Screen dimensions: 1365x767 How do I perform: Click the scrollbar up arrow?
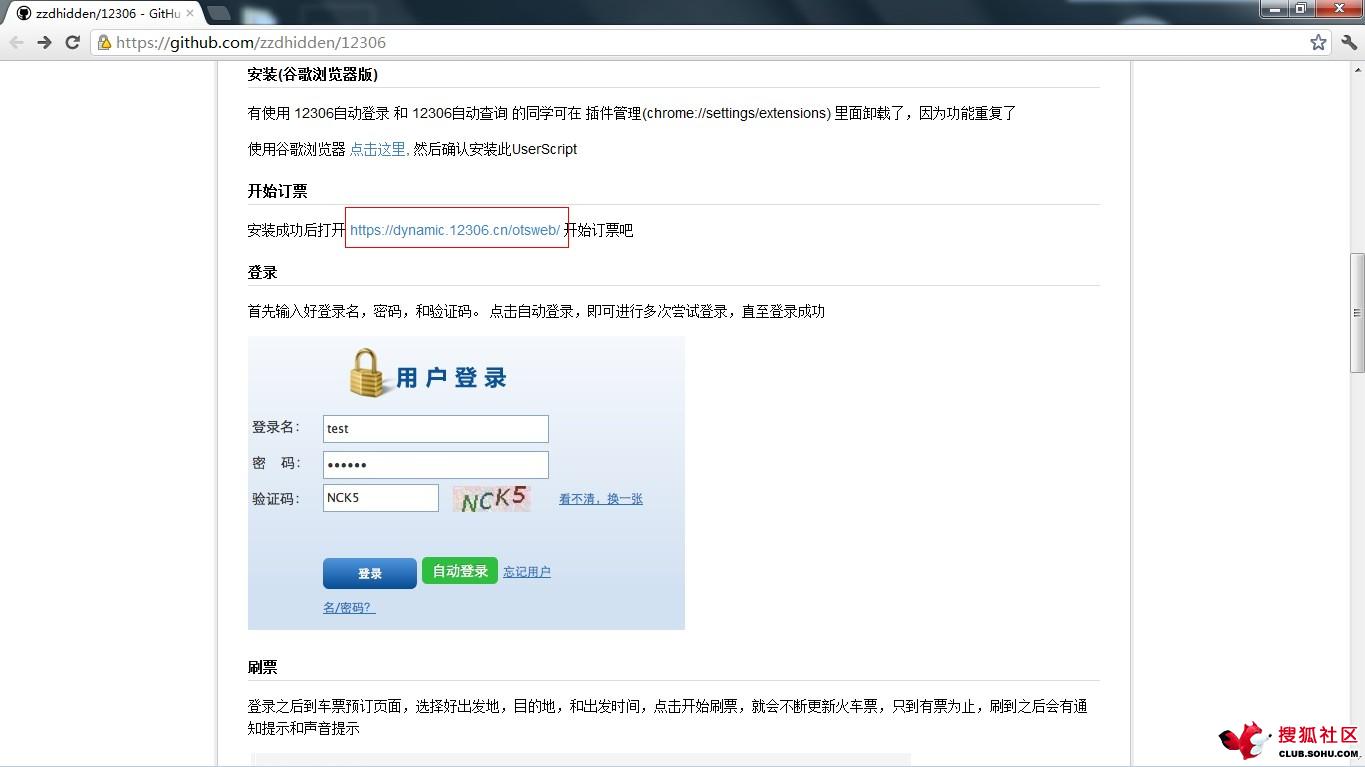[1357, 68]
